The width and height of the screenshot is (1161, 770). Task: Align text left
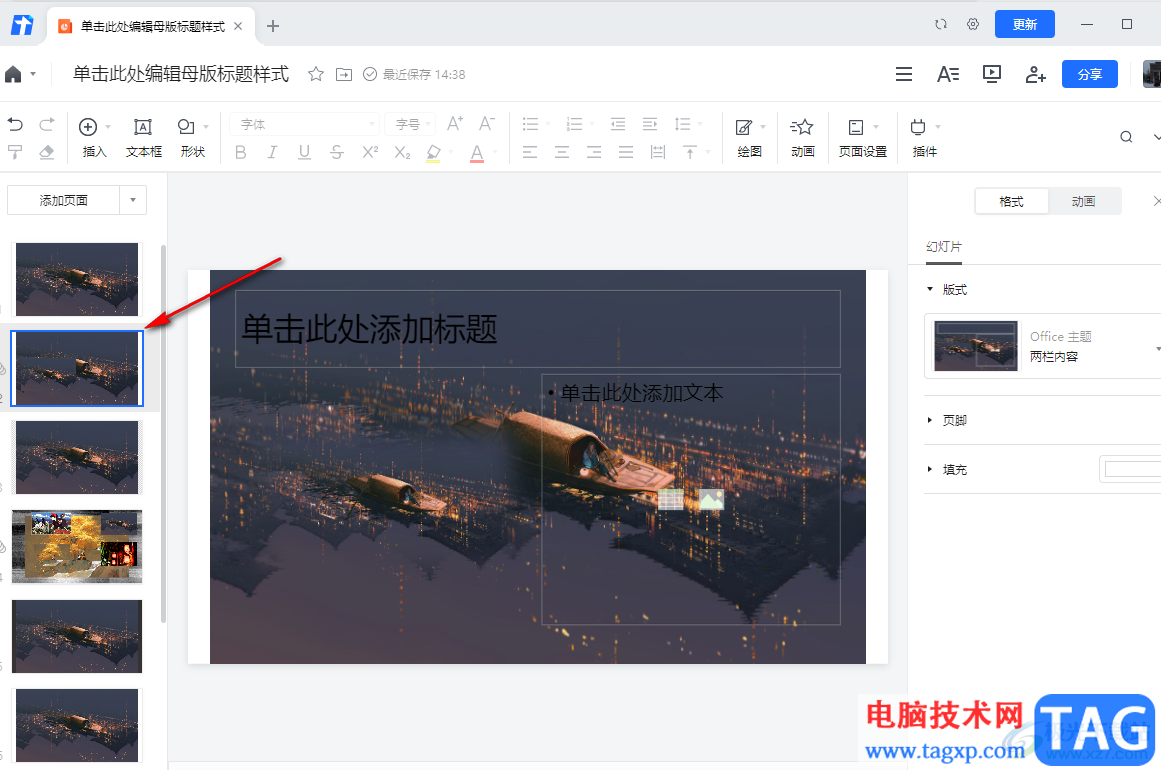click(530, 153)
